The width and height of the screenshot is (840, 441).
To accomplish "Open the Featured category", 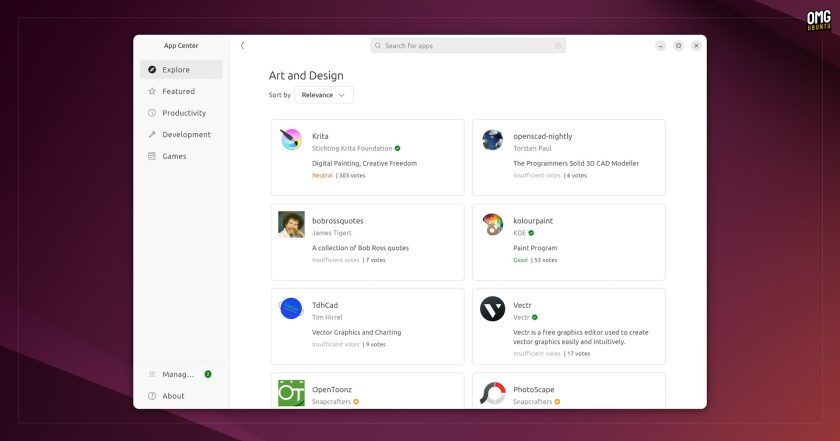I will pyautogui.click(x=181, y=91).
